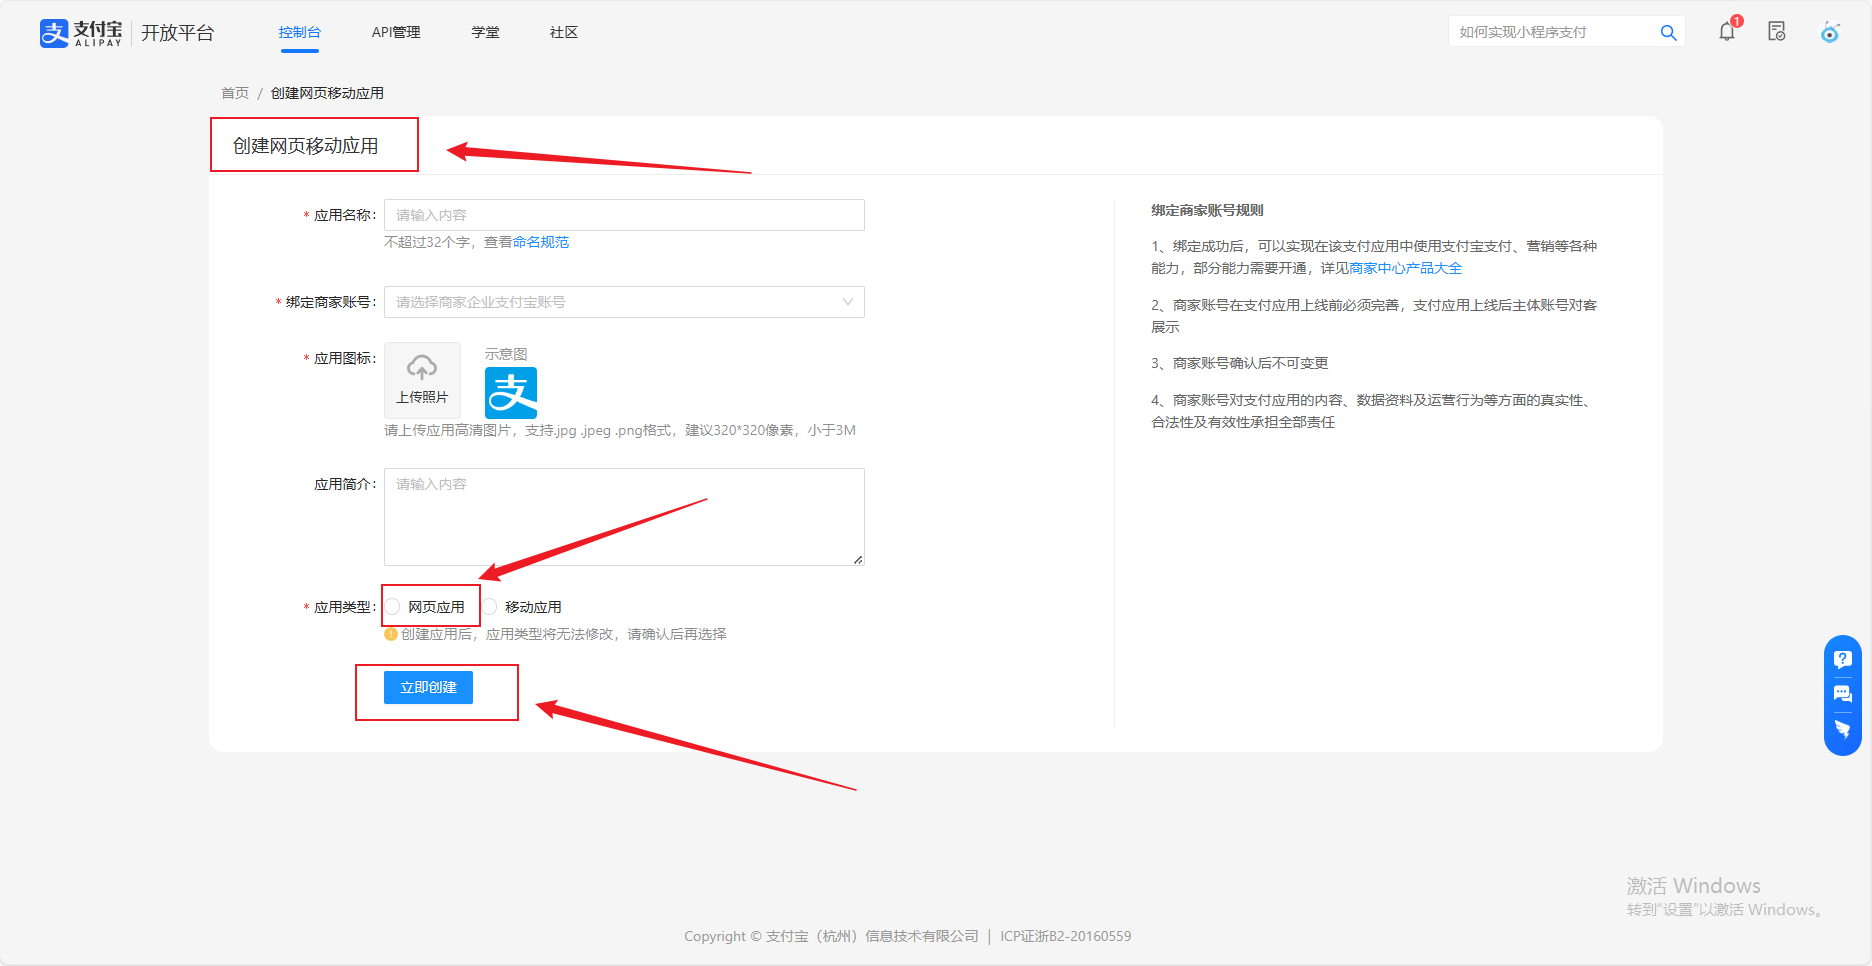Click the 应用名称 input field
Viewport: 1872px width, 966px height.
[x=624, y=215]
